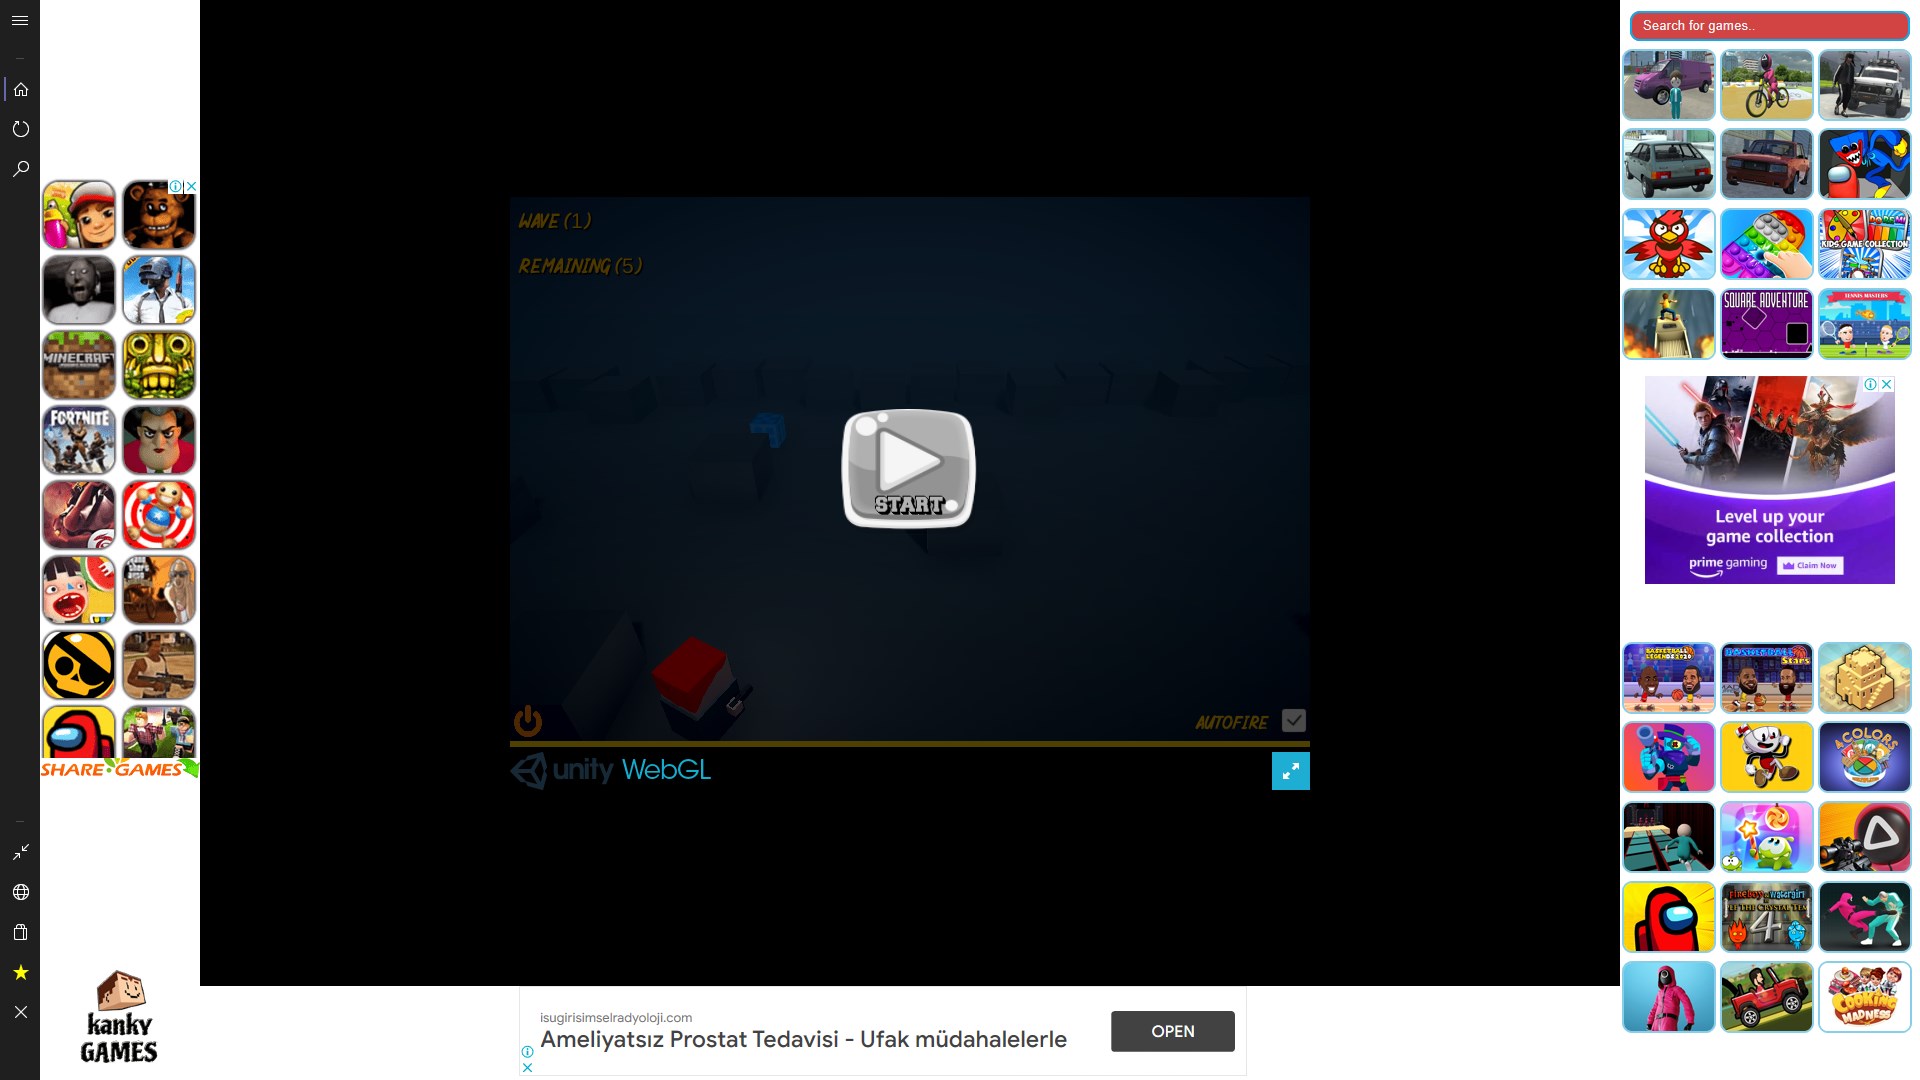The image size is (1920, 1080).
Task: Open the Fortnite game icon on the left
Action: [79, 440]
